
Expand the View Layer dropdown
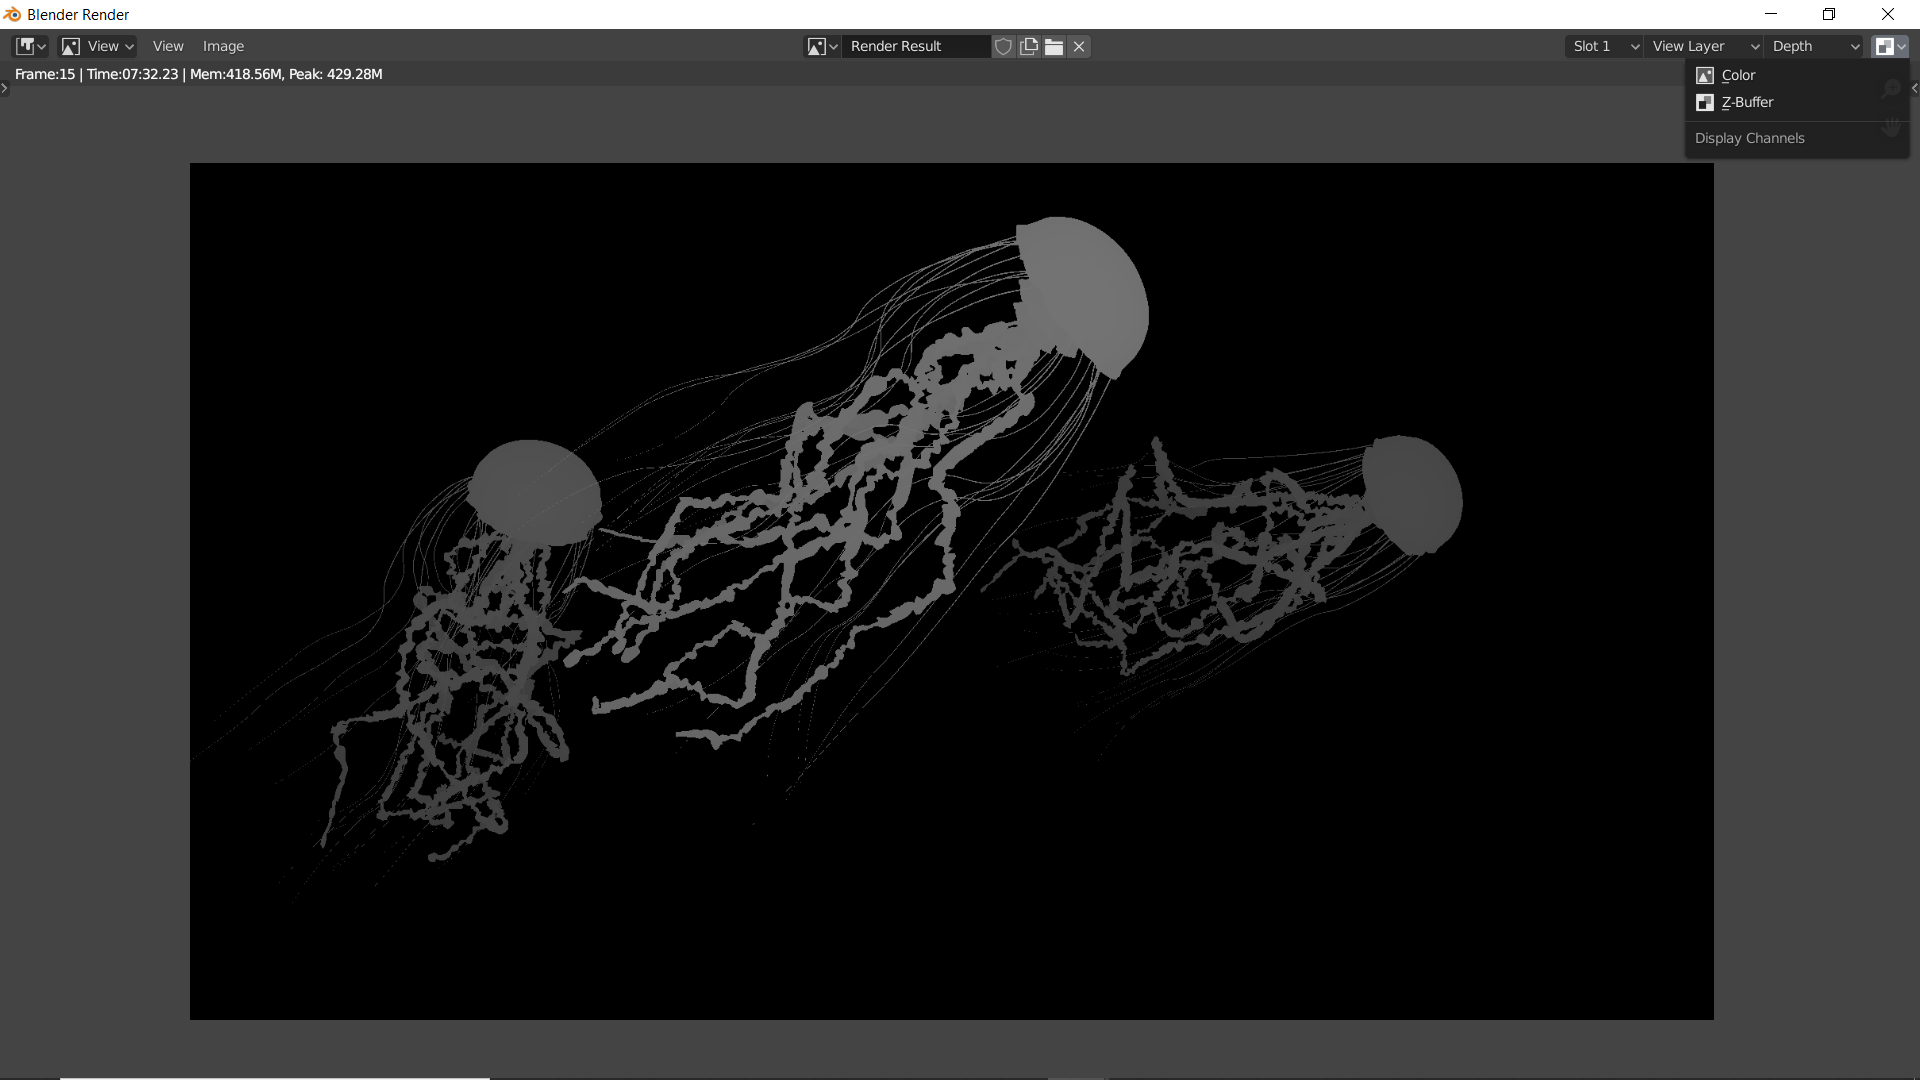(1704, 46)
